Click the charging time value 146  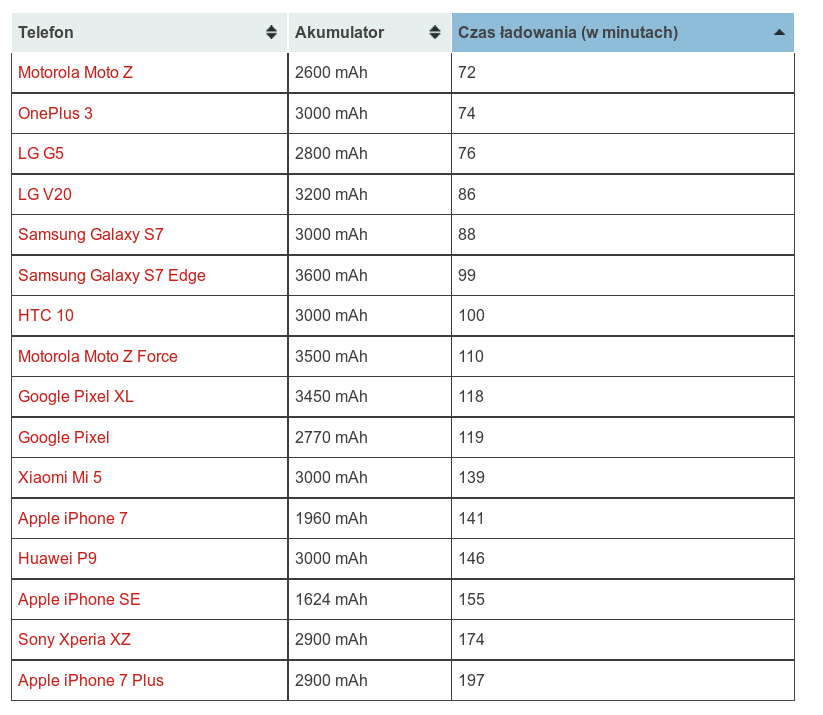coord(471,559)
